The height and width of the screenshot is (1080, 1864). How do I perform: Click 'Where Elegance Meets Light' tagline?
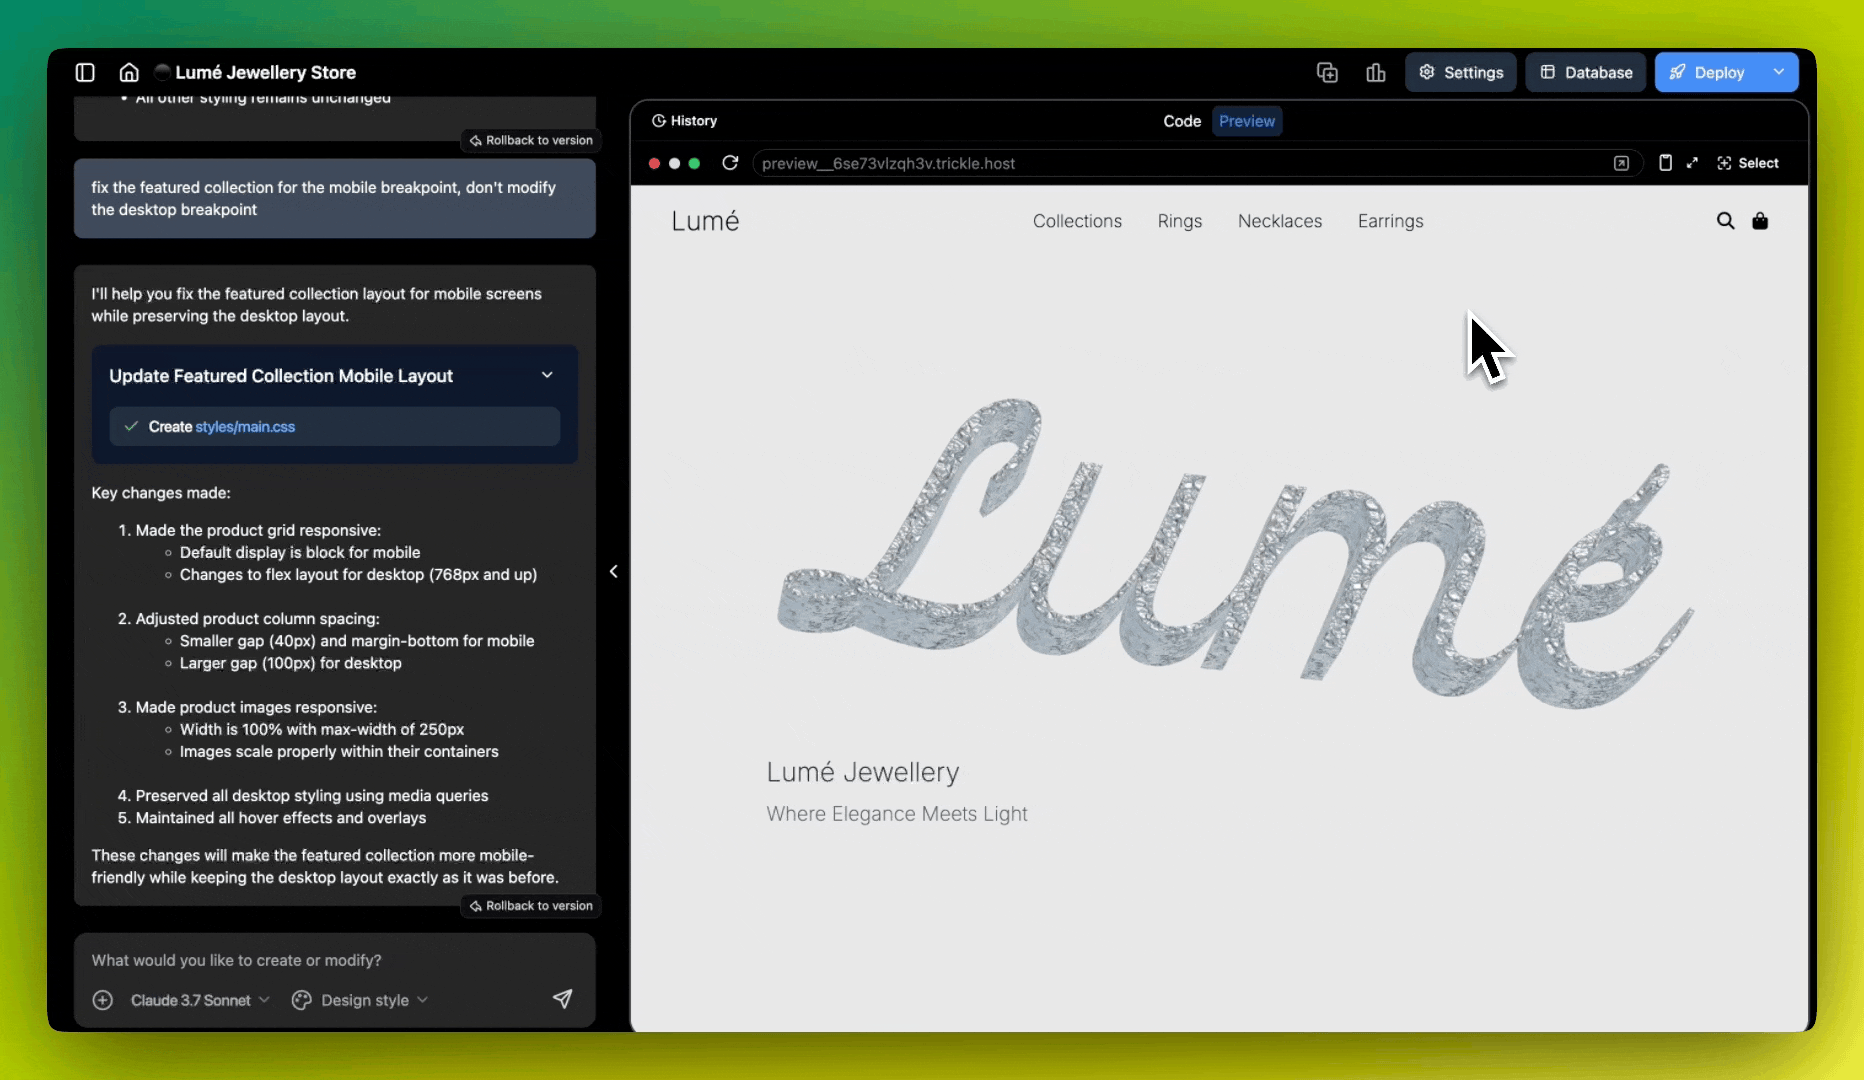897,814
